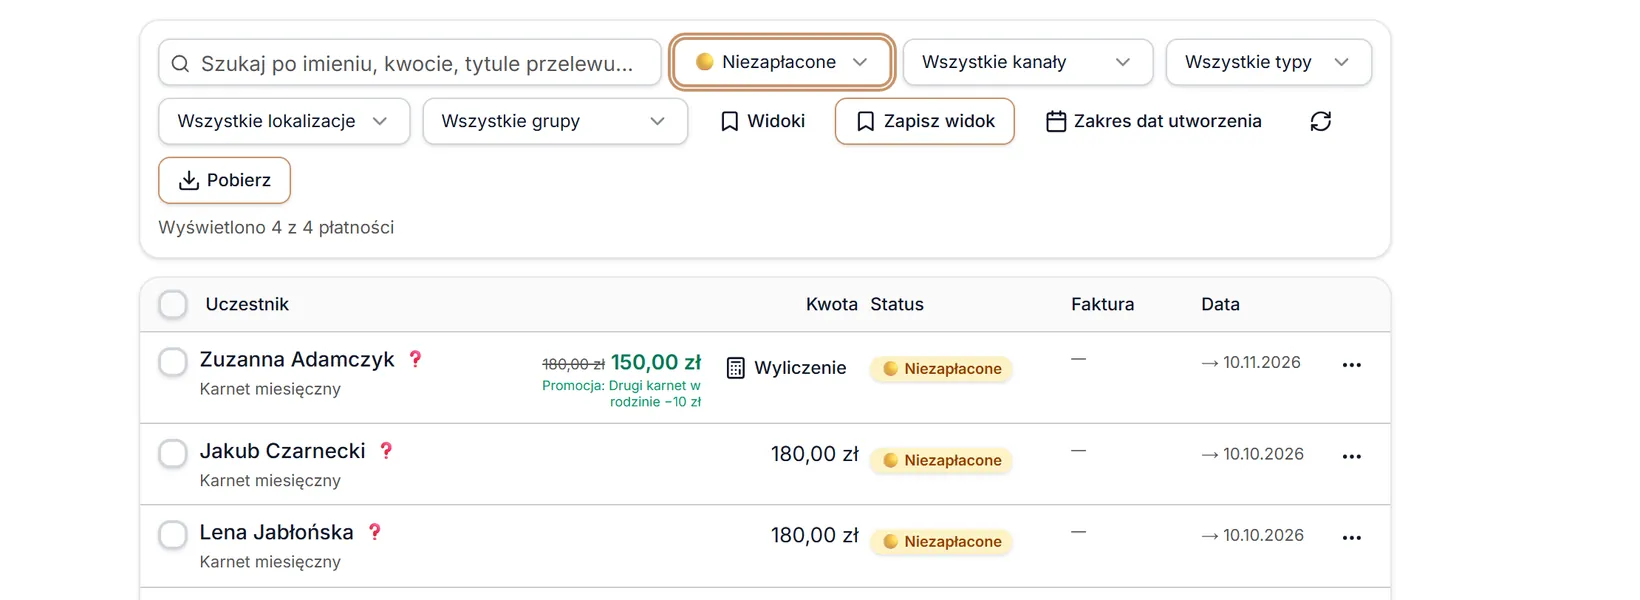Click the name Zuzanna Adamczyk
The width and height of the screenshot is (1640, 600).
click(297, 359)
